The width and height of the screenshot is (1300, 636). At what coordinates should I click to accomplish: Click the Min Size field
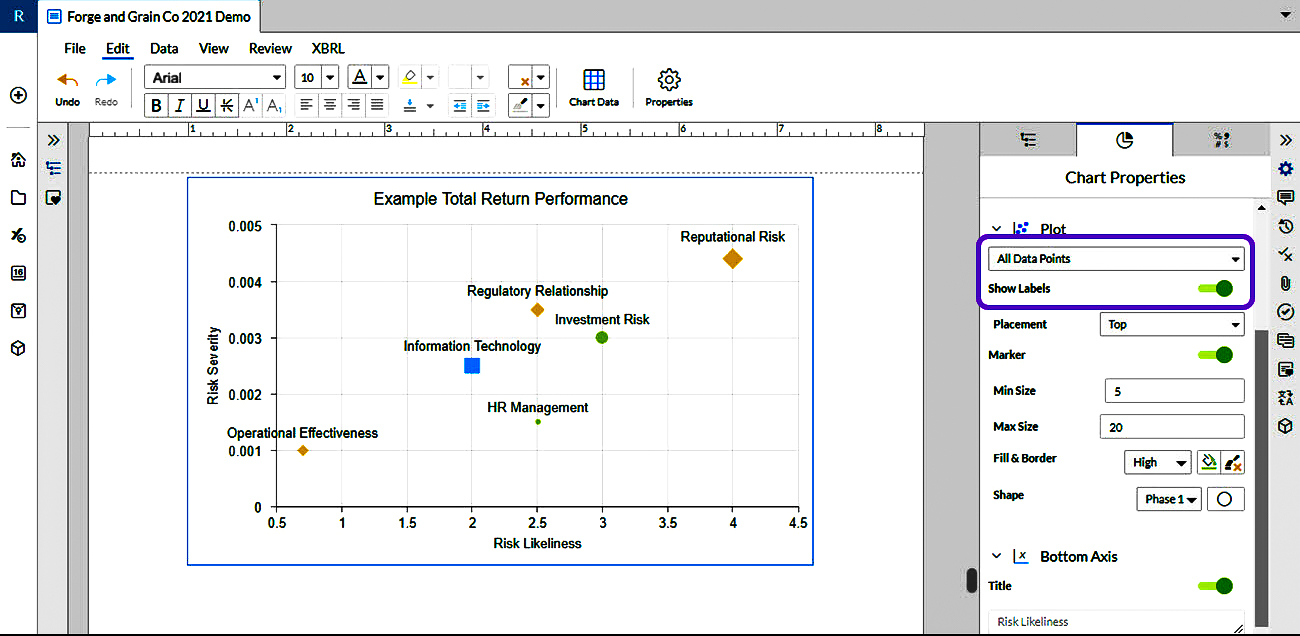click(1175, 391)
